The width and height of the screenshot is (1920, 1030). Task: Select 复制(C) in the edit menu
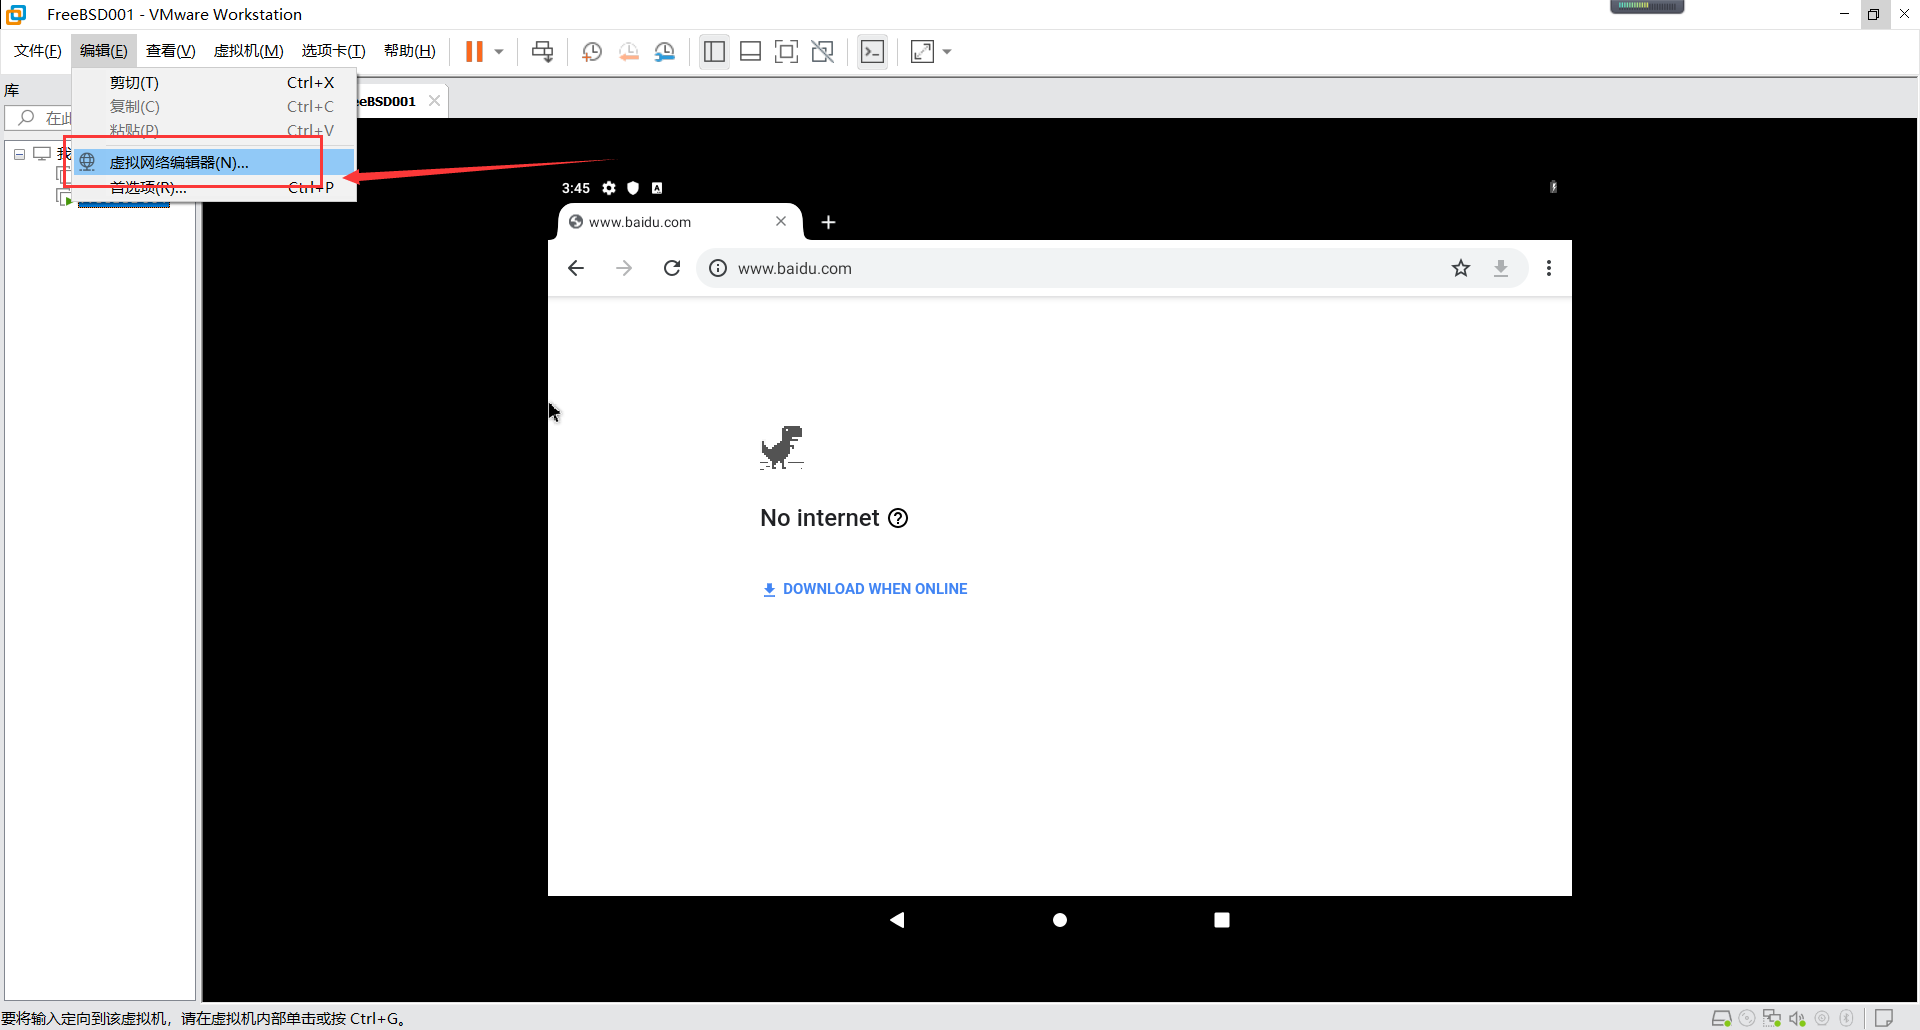(x=214, y=107)
